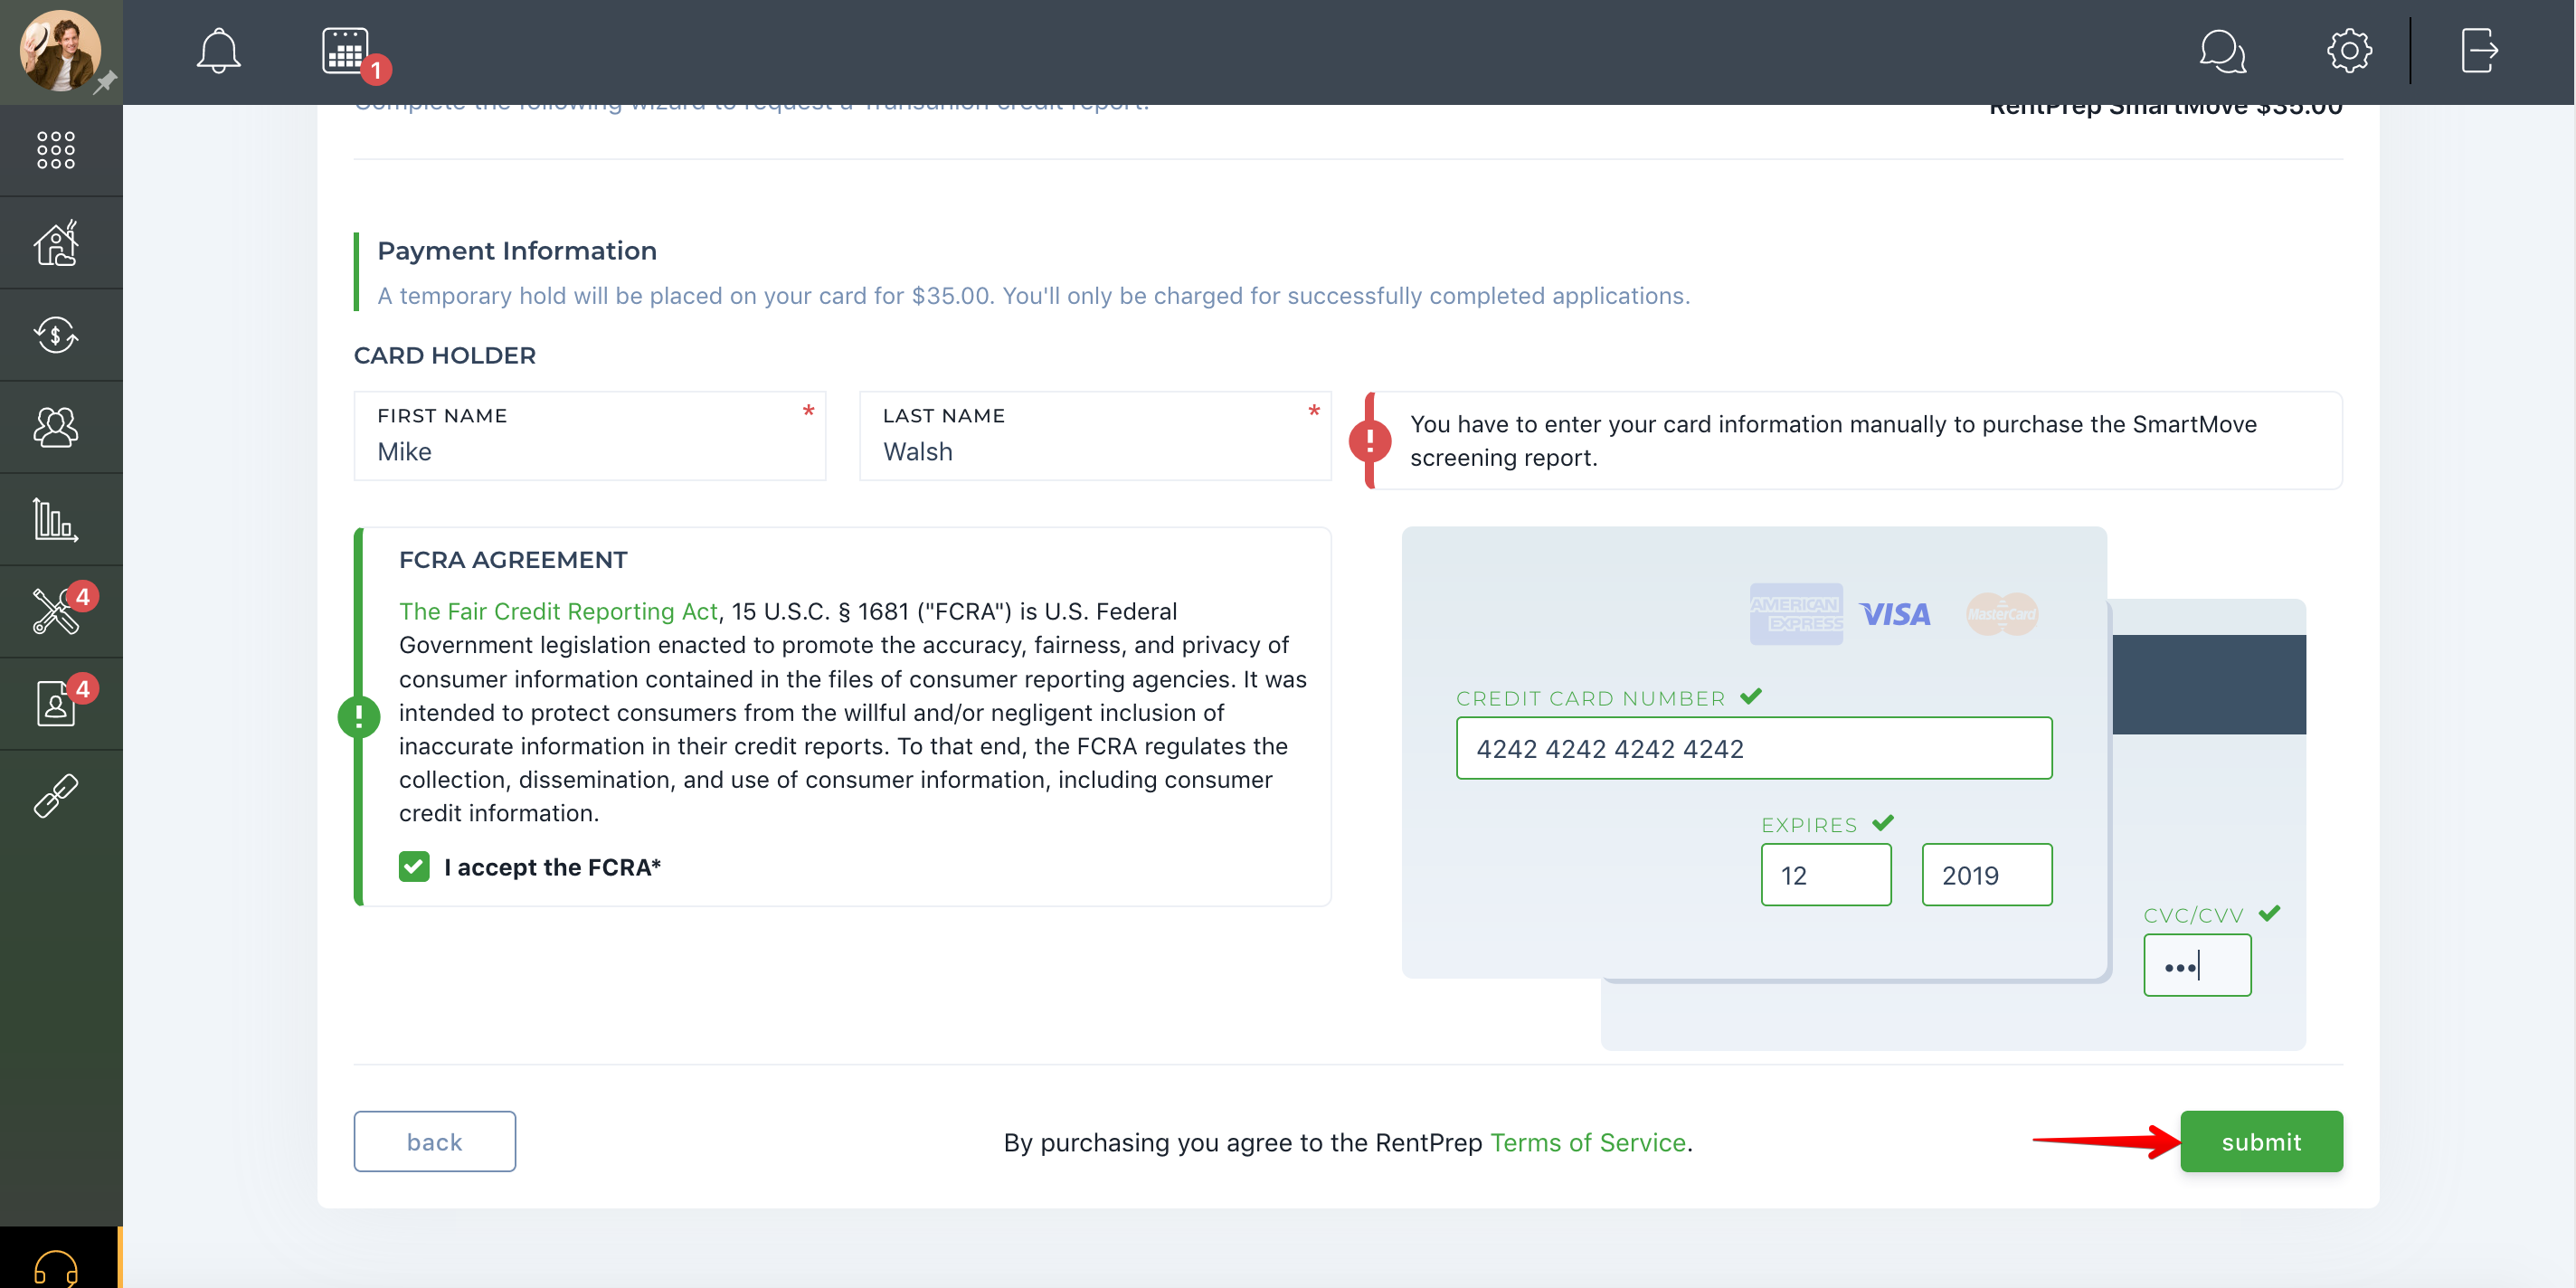The width and height of the screenshot is (2576, 1288).
Task: Click the back button
Action: pyautogui.click(x=435, y=1141)
